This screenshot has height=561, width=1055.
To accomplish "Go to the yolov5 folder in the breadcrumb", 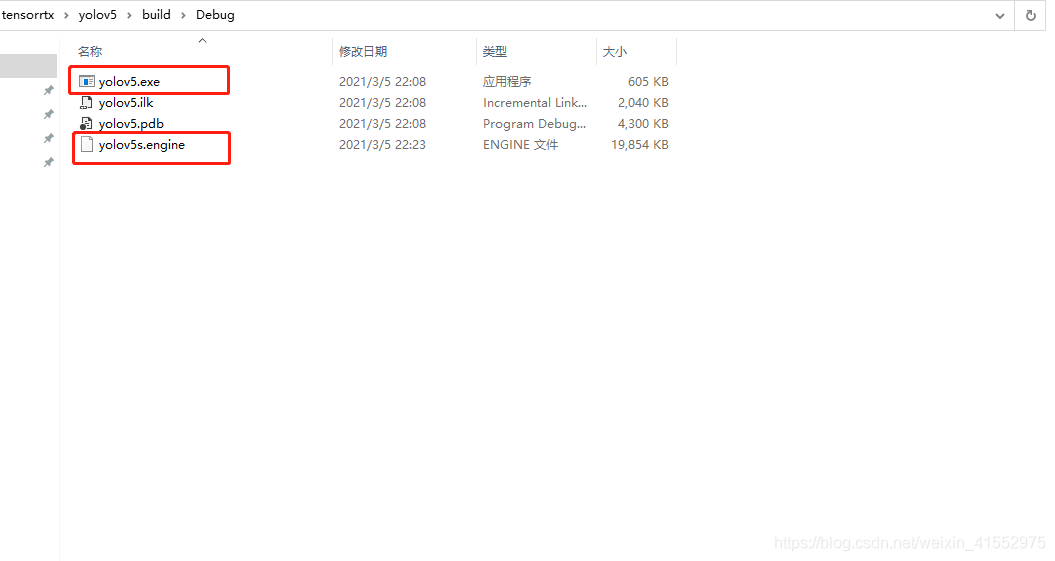I will click(98, 15).
